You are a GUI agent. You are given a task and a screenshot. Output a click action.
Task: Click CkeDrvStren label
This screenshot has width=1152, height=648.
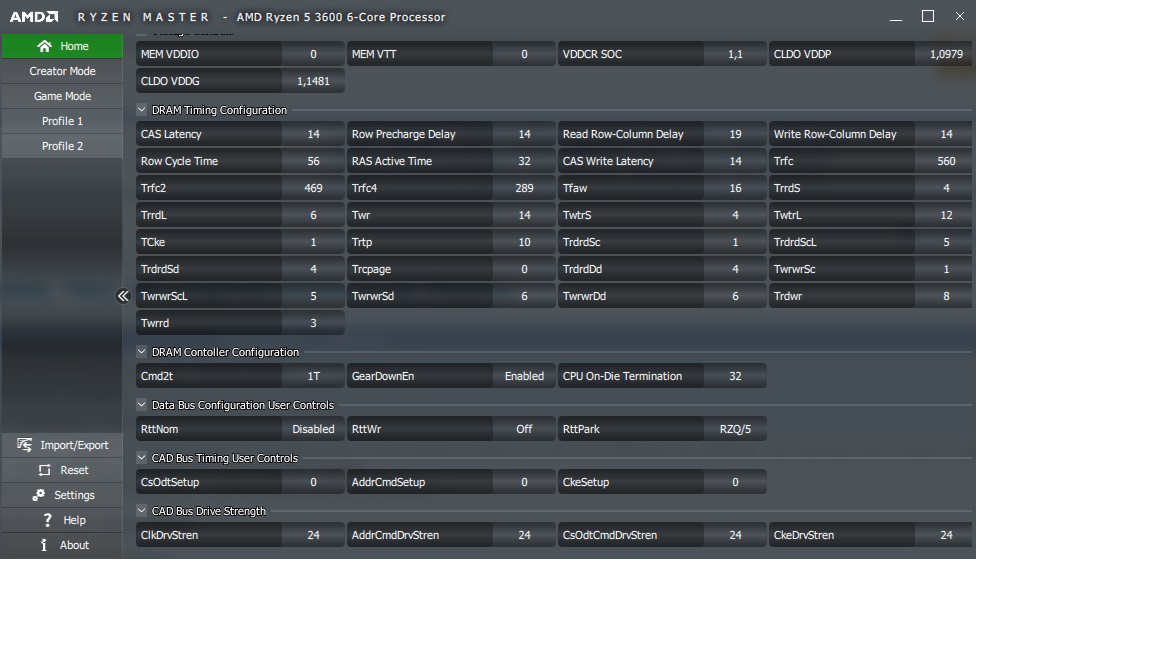click(x=804, y=536)
